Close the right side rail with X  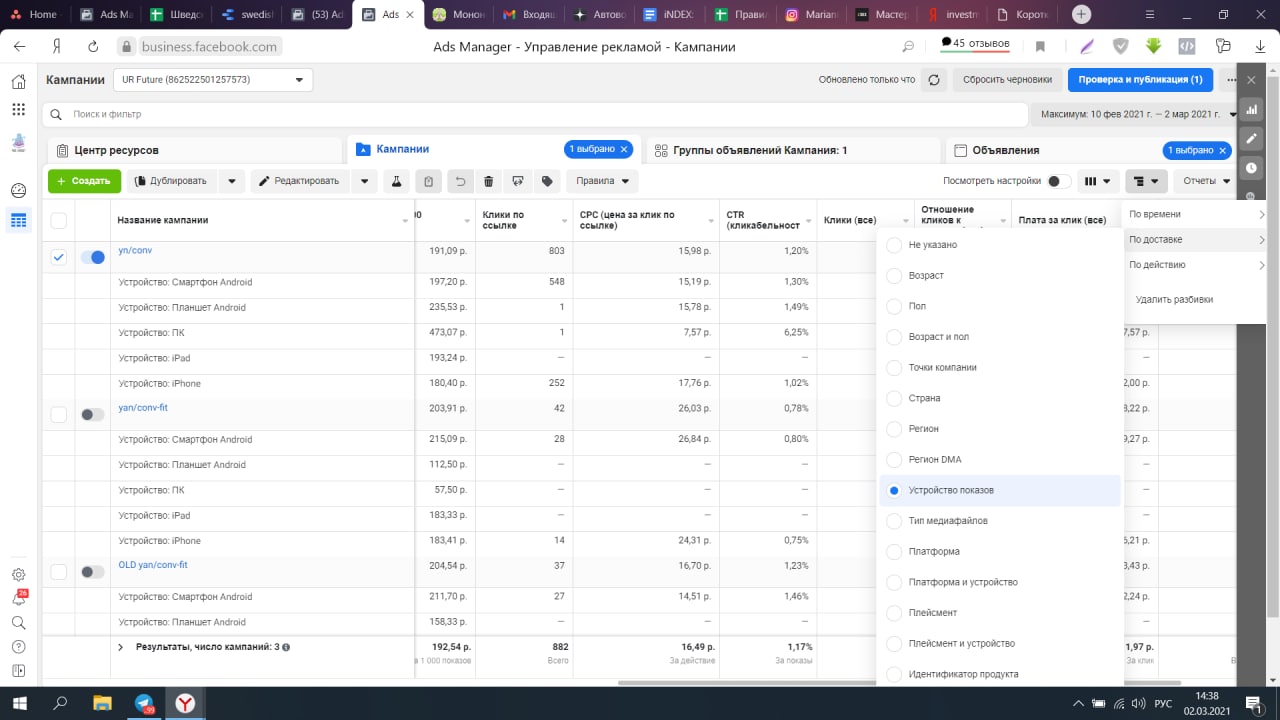pos(1251,80)
